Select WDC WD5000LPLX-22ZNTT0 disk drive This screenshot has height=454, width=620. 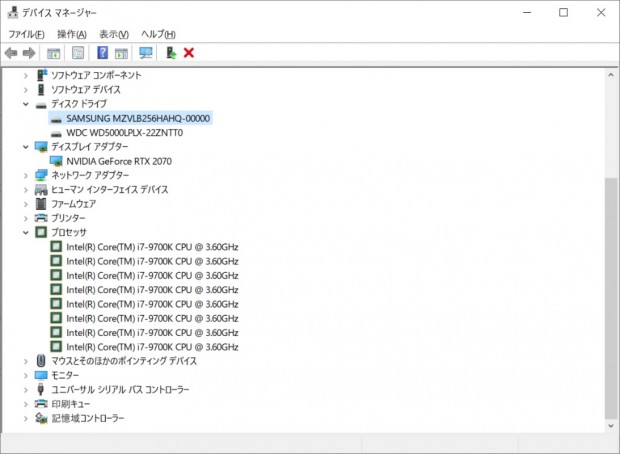point(125,132)
